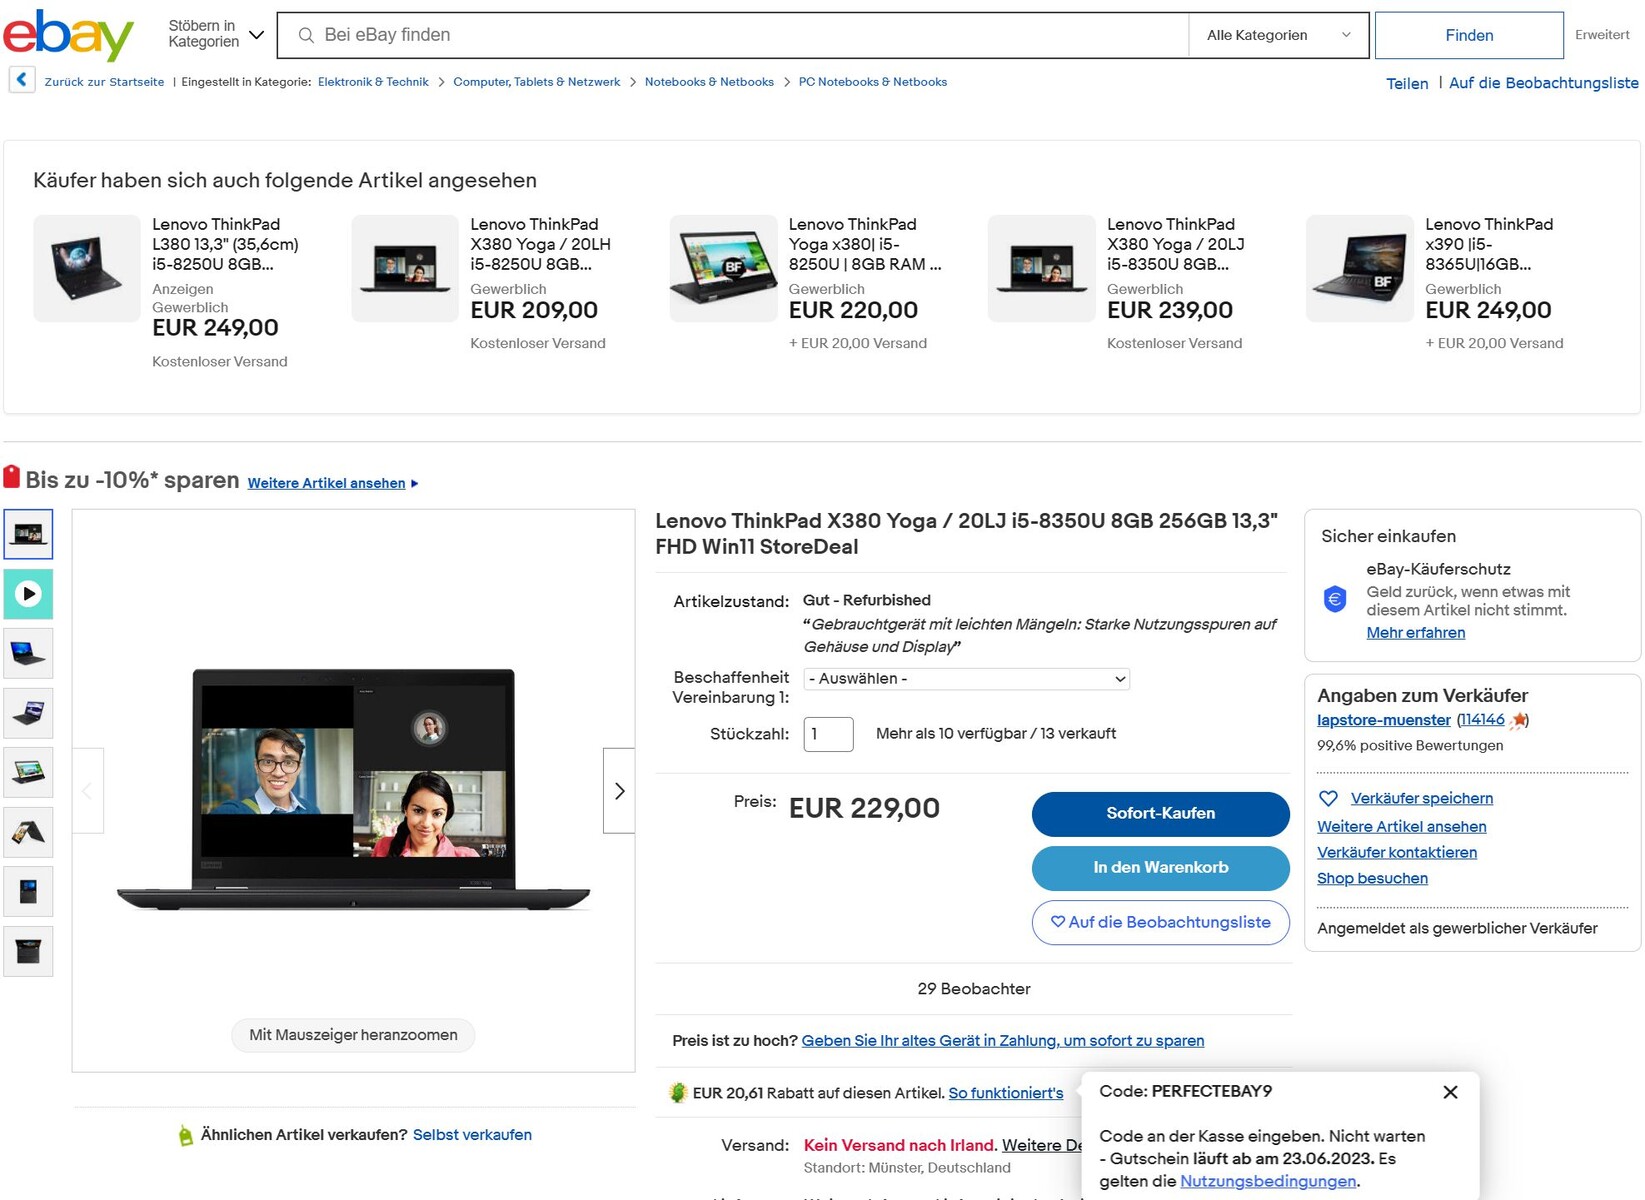Open the Mehr erfahren buyer protection link
The height and width of the screenshot is (1200, 1645).
(x=1415, y=633)
